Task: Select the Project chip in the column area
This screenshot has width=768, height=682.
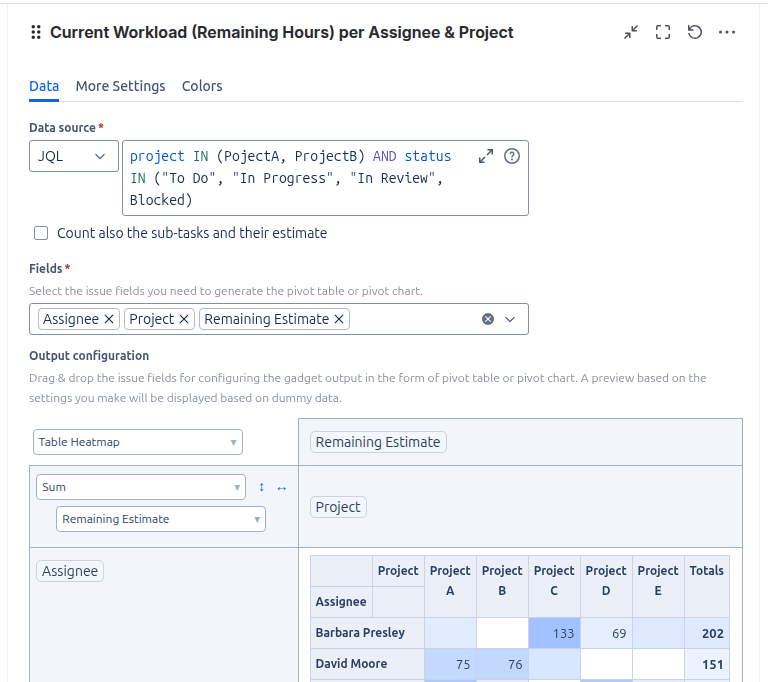Action: [338, 507]
